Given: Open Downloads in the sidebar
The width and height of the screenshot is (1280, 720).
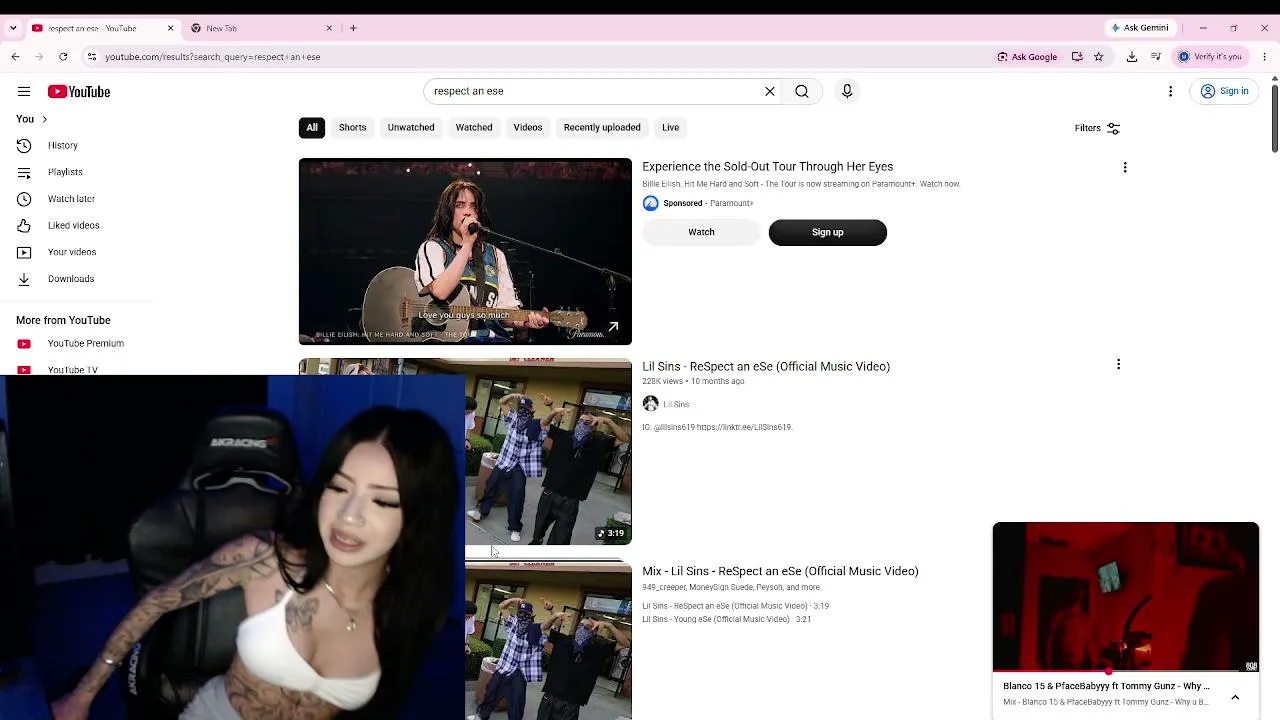Looking at the screenshot, I should click(x=71, y=279).
